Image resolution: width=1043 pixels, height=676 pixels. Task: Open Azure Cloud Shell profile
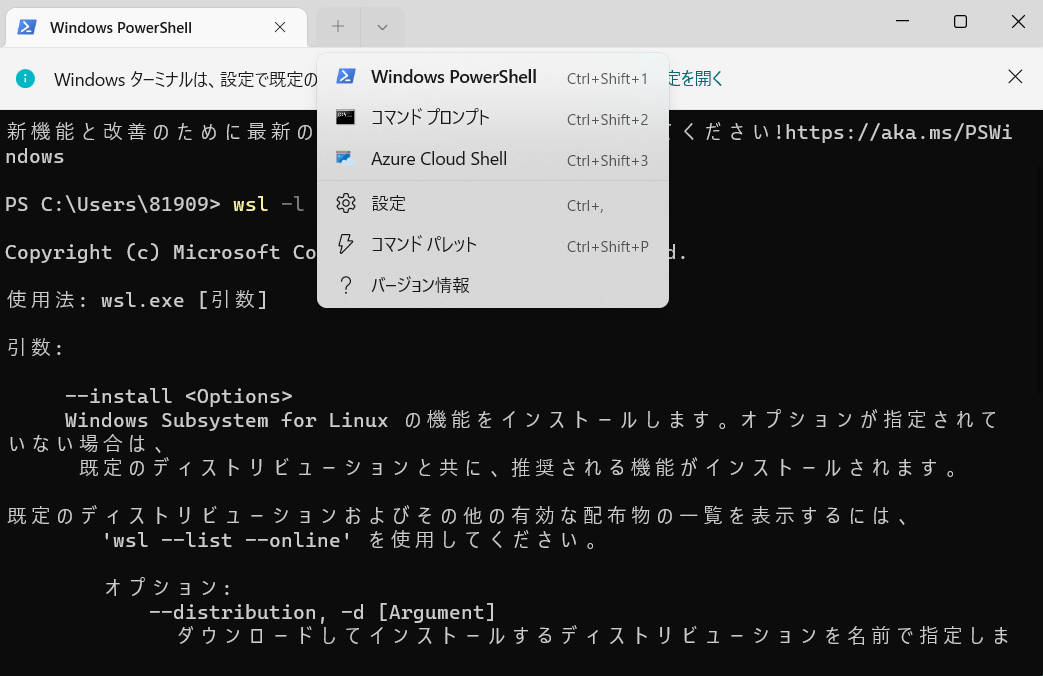[x=493, y=159]
